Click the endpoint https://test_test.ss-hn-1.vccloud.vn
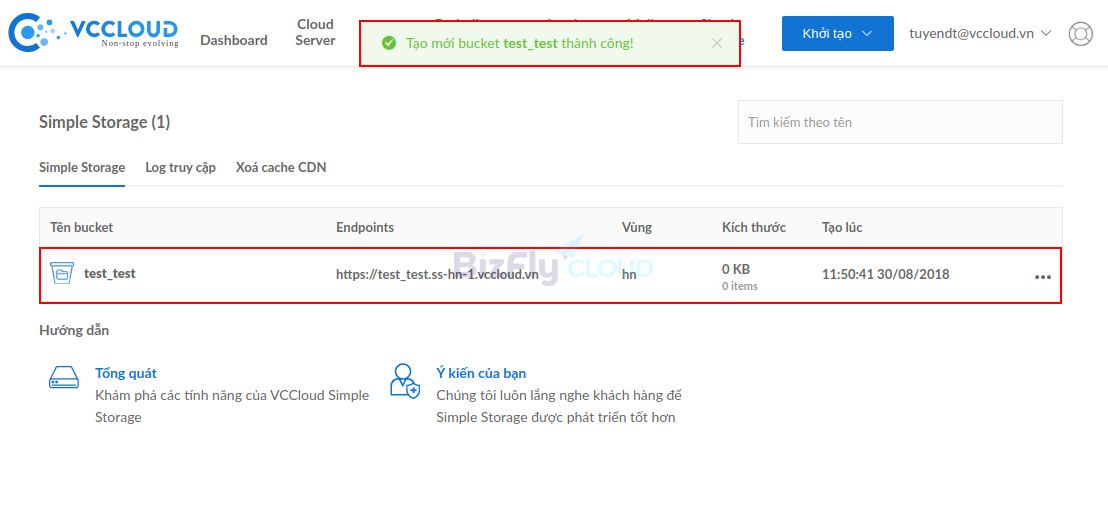 [x=437, y=275]
